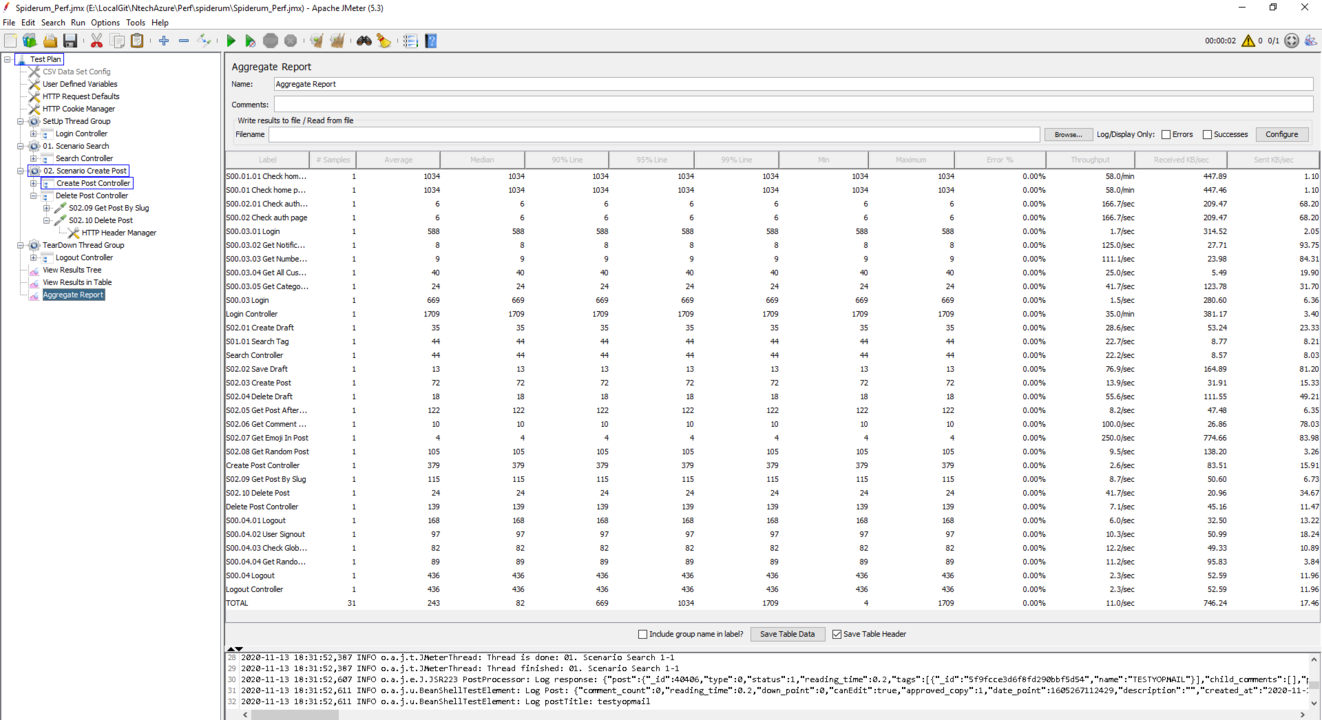This screenshot has height=720, width=1322.
Task: Reset search with yellow broom icon
Action: pos(384,41)
